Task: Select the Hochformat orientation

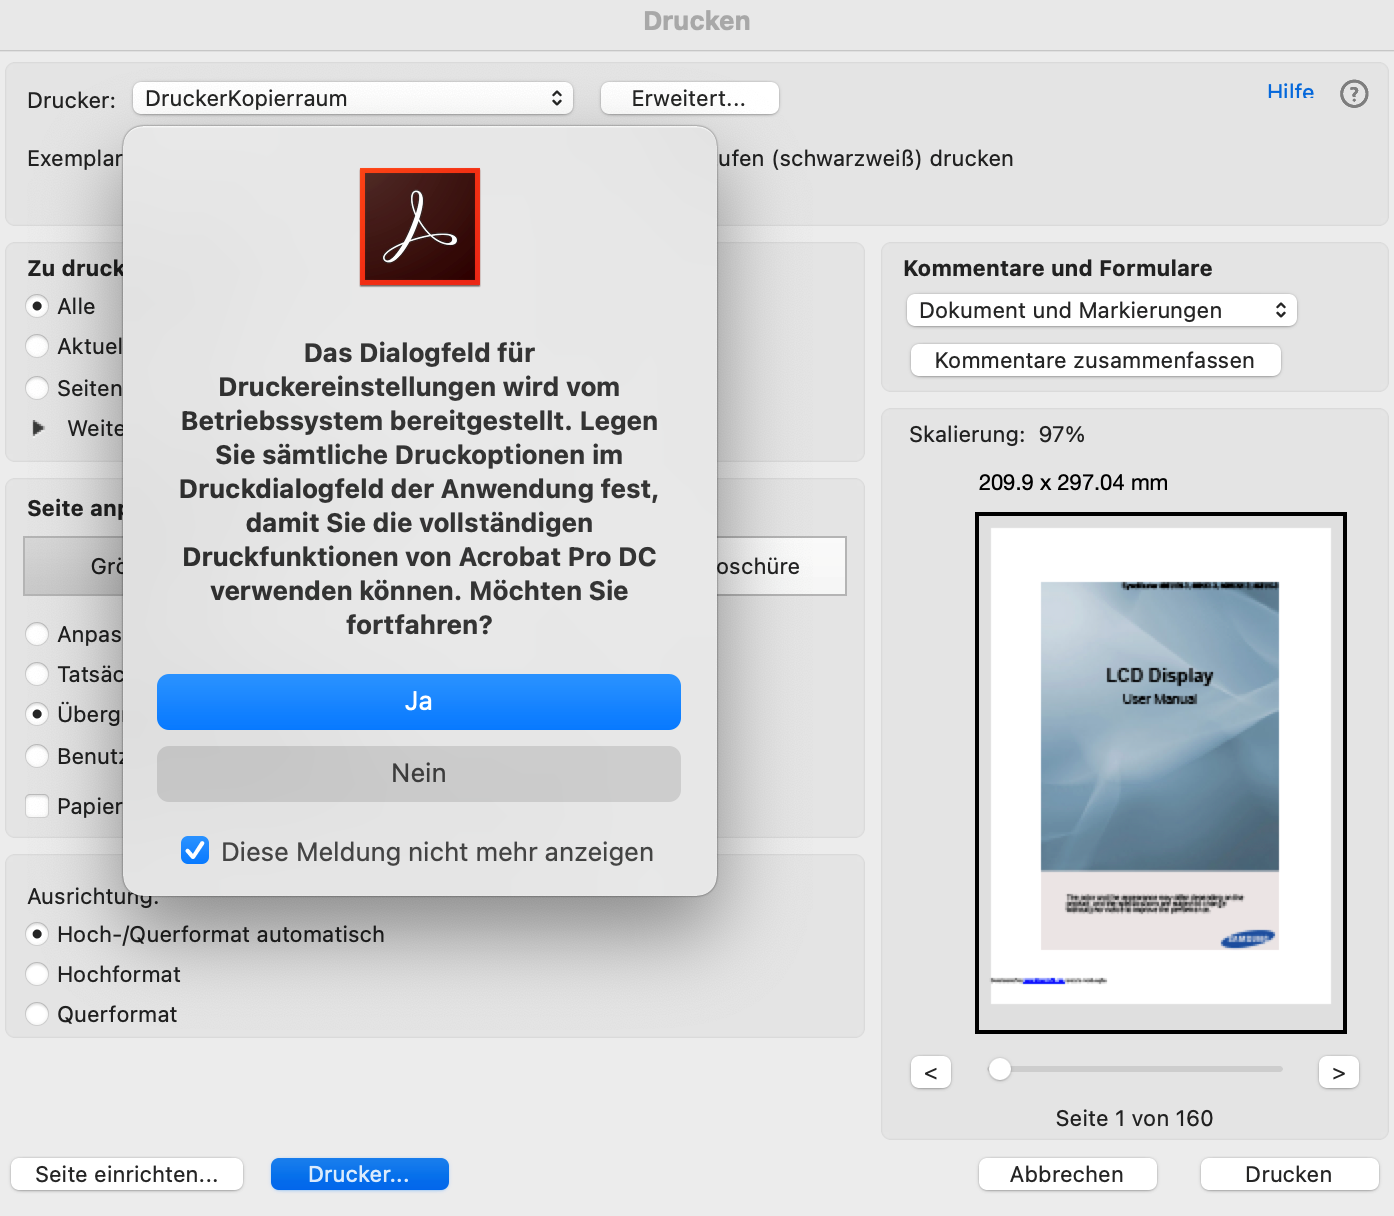Action: (x=37, y=974)
